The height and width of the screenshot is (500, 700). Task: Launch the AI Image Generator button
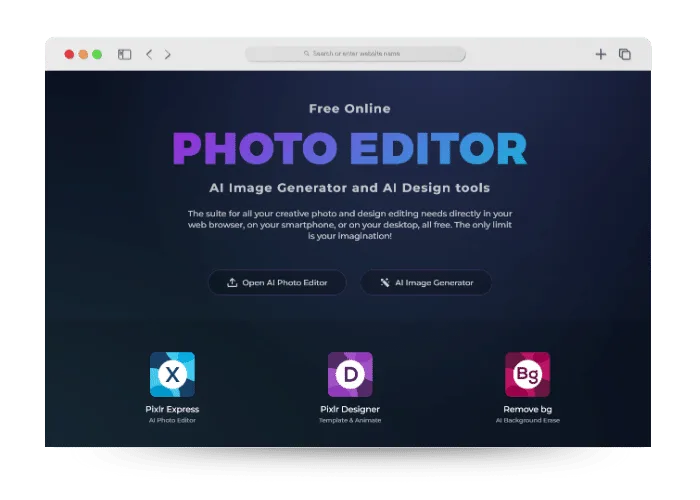click(x=426, y=283)
